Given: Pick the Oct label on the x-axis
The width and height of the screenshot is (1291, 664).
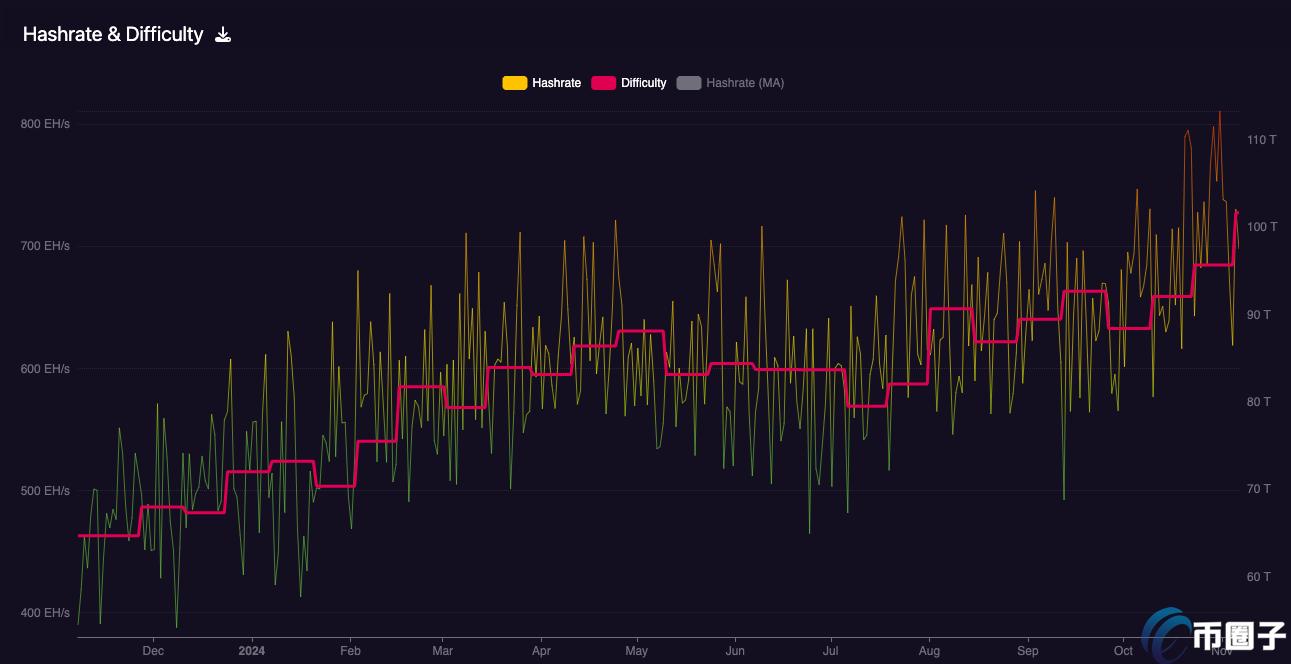Looking at the screenshot, I should pyautogui.click(x=1124, y=650).
